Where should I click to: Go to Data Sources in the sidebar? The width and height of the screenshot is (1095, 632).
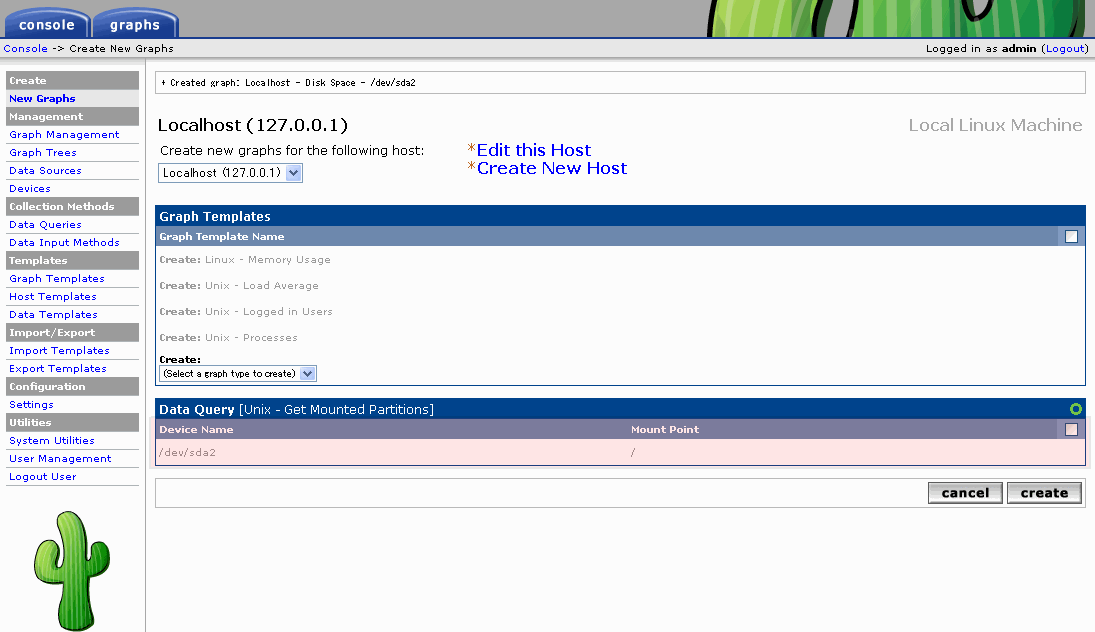(45, 171)
